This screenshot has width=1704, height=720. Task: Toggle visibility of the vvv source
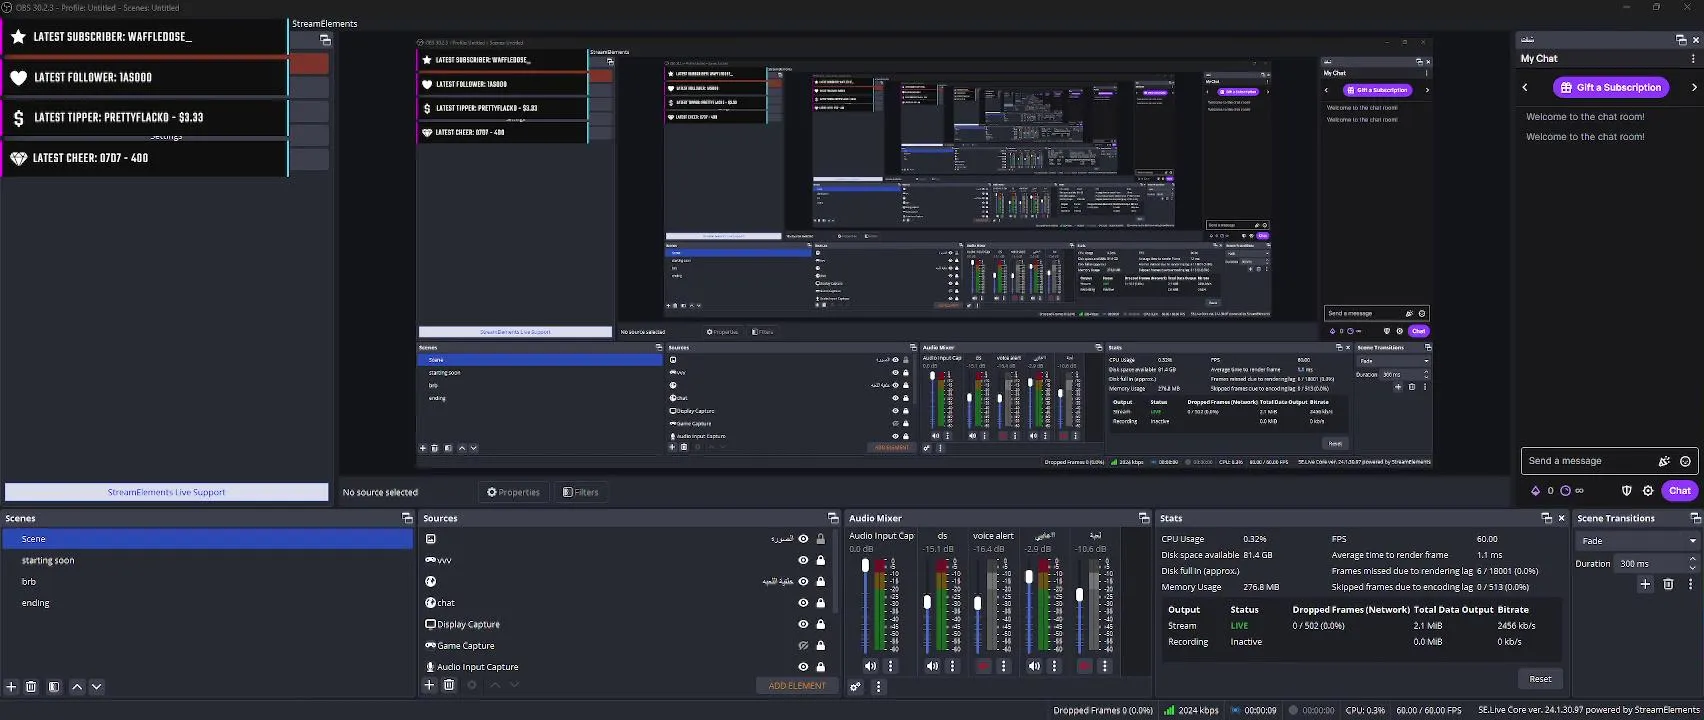803,560
